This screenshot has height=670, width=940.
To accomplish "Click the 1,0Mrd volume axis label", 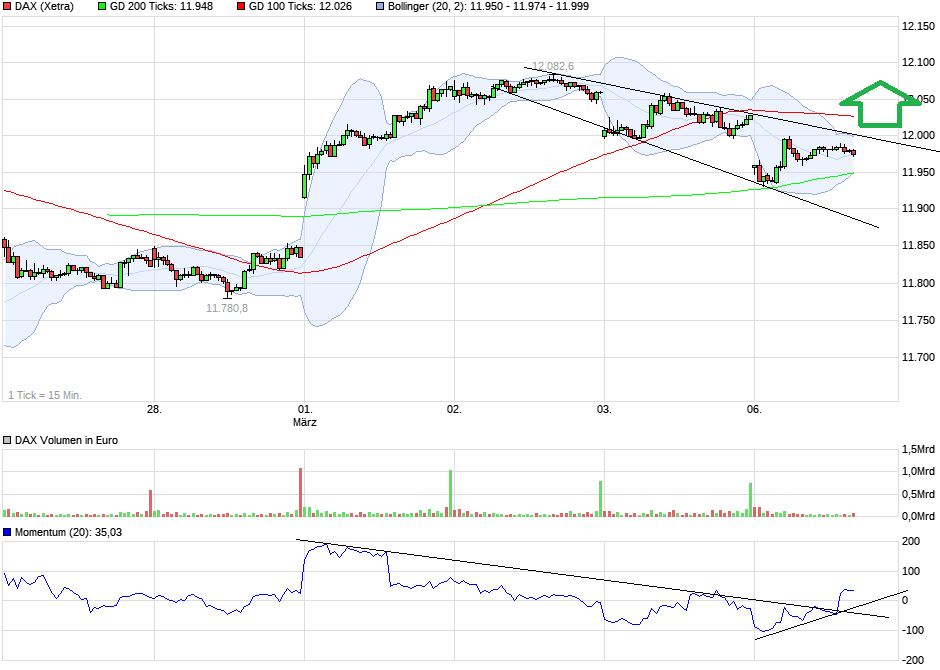I will (918, 472).
